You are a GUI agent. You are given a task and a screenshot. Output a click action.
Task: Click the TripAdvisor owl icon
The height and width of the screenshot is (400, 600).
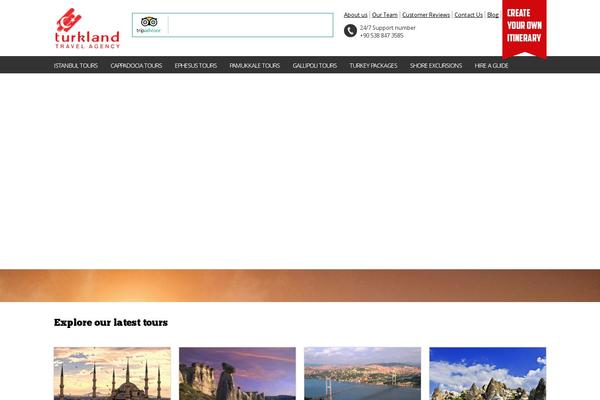pyautogui.click(x=149, y=22)
